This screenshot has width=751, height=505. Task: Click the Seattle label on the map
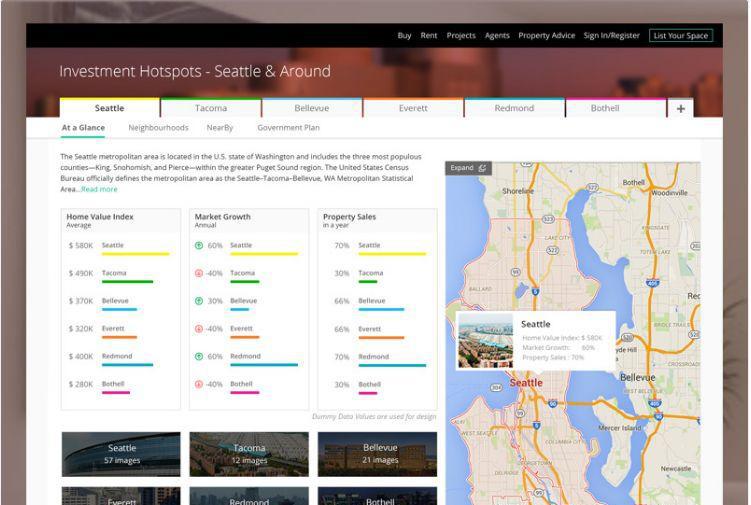pyautogui.click(x=526, y=383)
